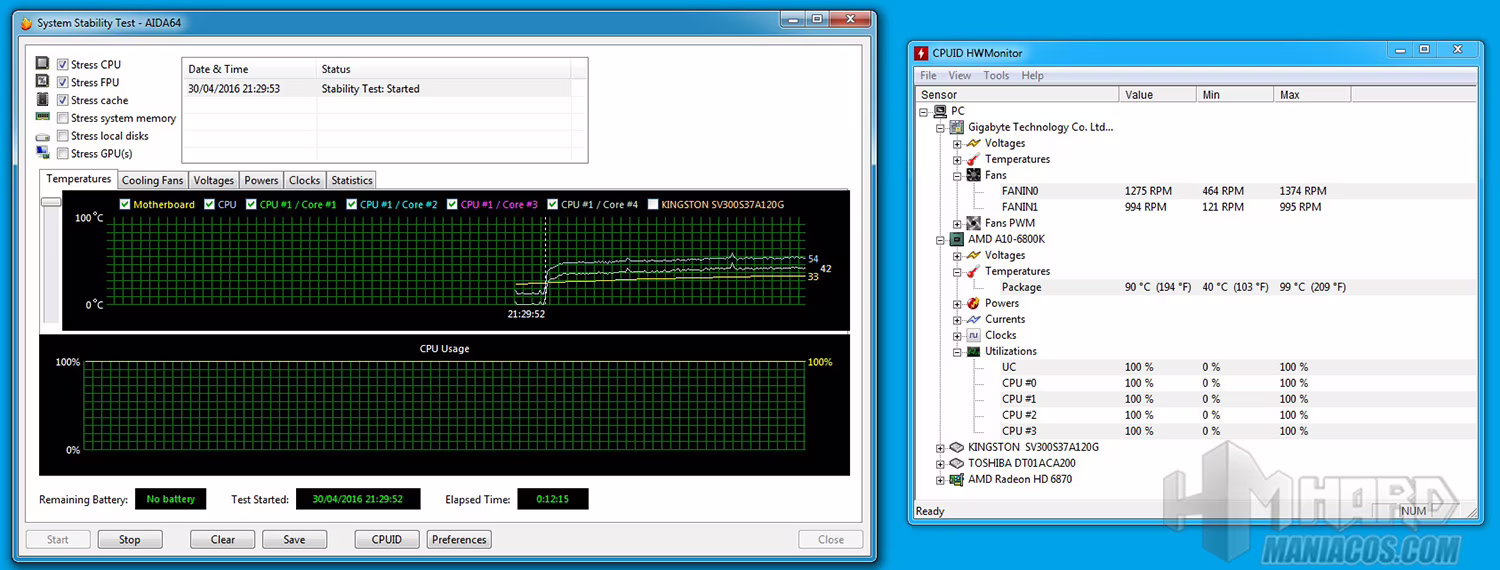The width and height of the screenshot is (1500, 570).
Task: Open the Tools menu in HWMonitor
Action: [996, 75]
